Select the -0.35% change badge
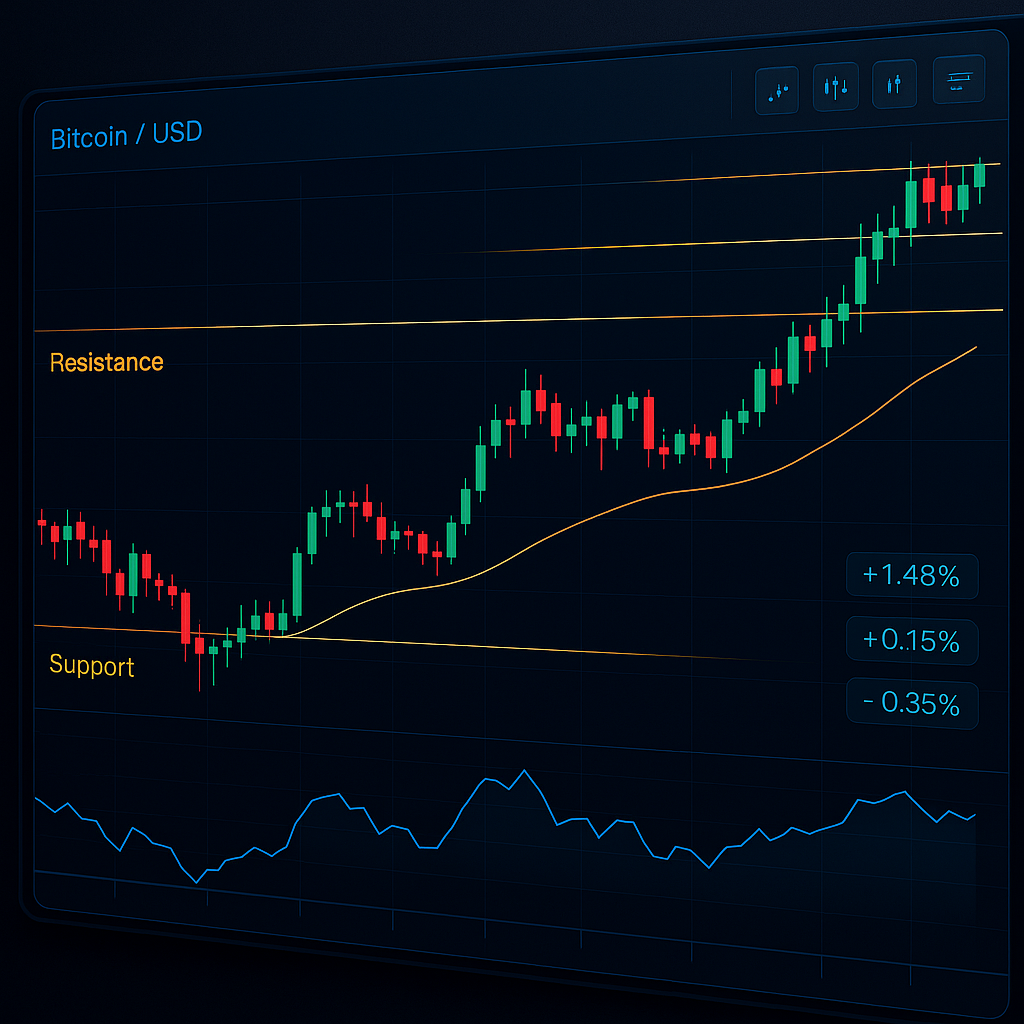 click(912, 704)
